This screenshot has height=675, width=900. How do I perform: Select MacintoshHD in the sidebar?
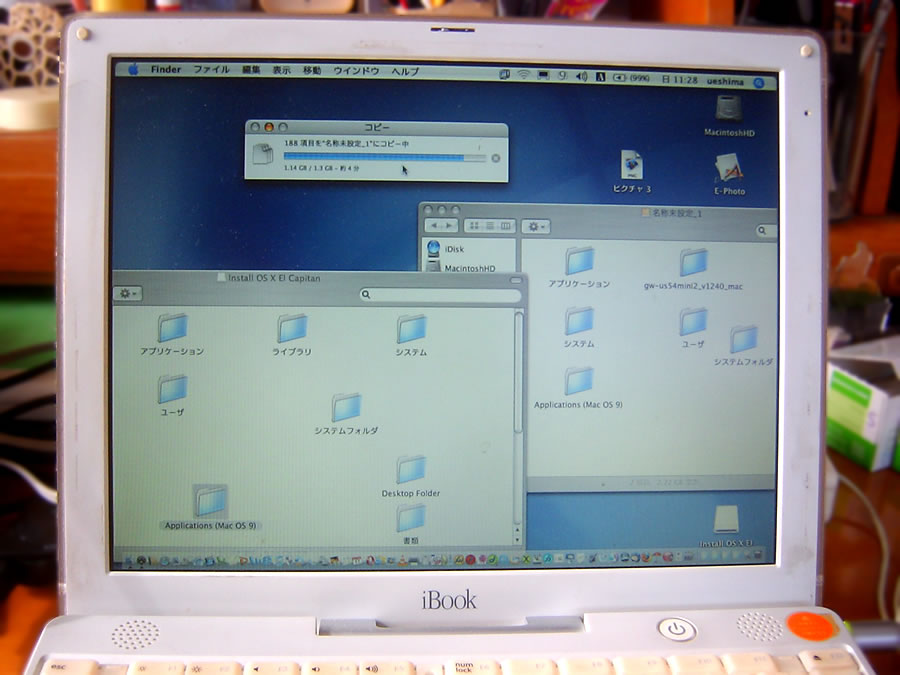[x=461, y=267]
